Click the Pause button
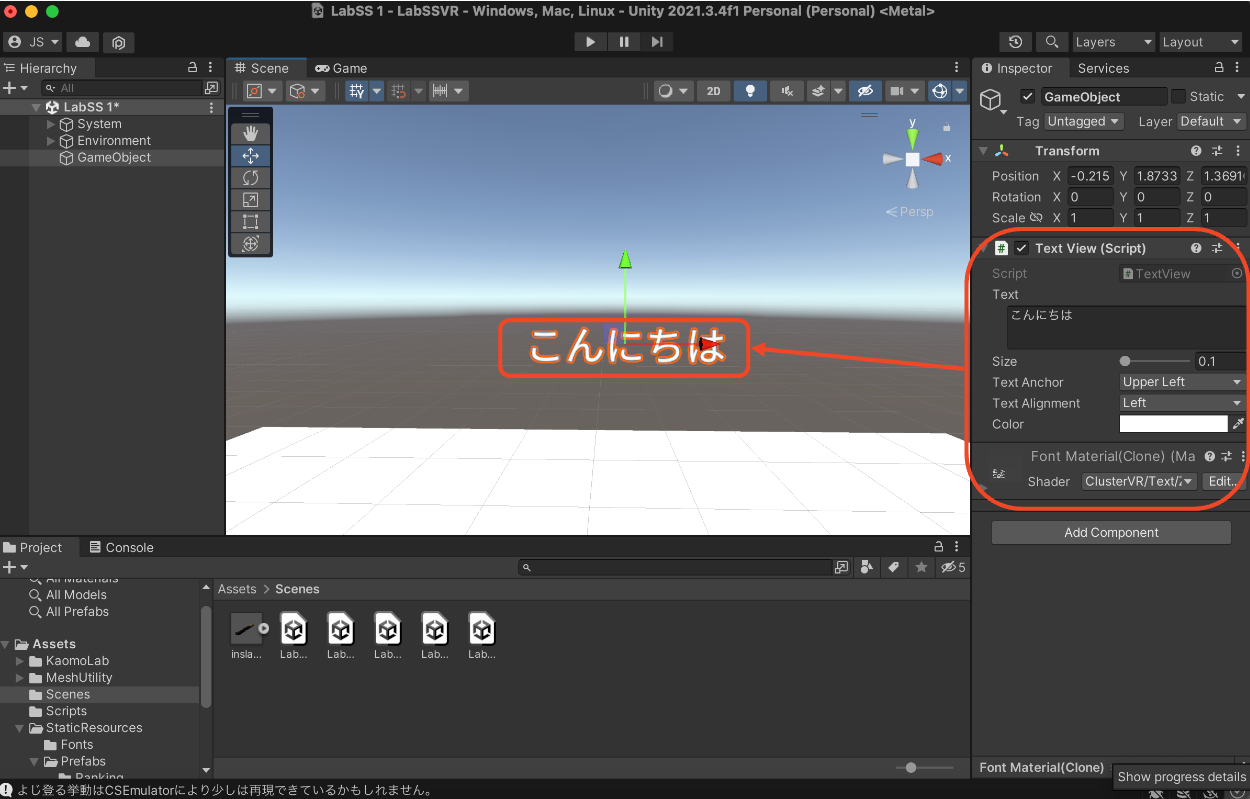Viewport: 1250px width, 799px height. 624,42
